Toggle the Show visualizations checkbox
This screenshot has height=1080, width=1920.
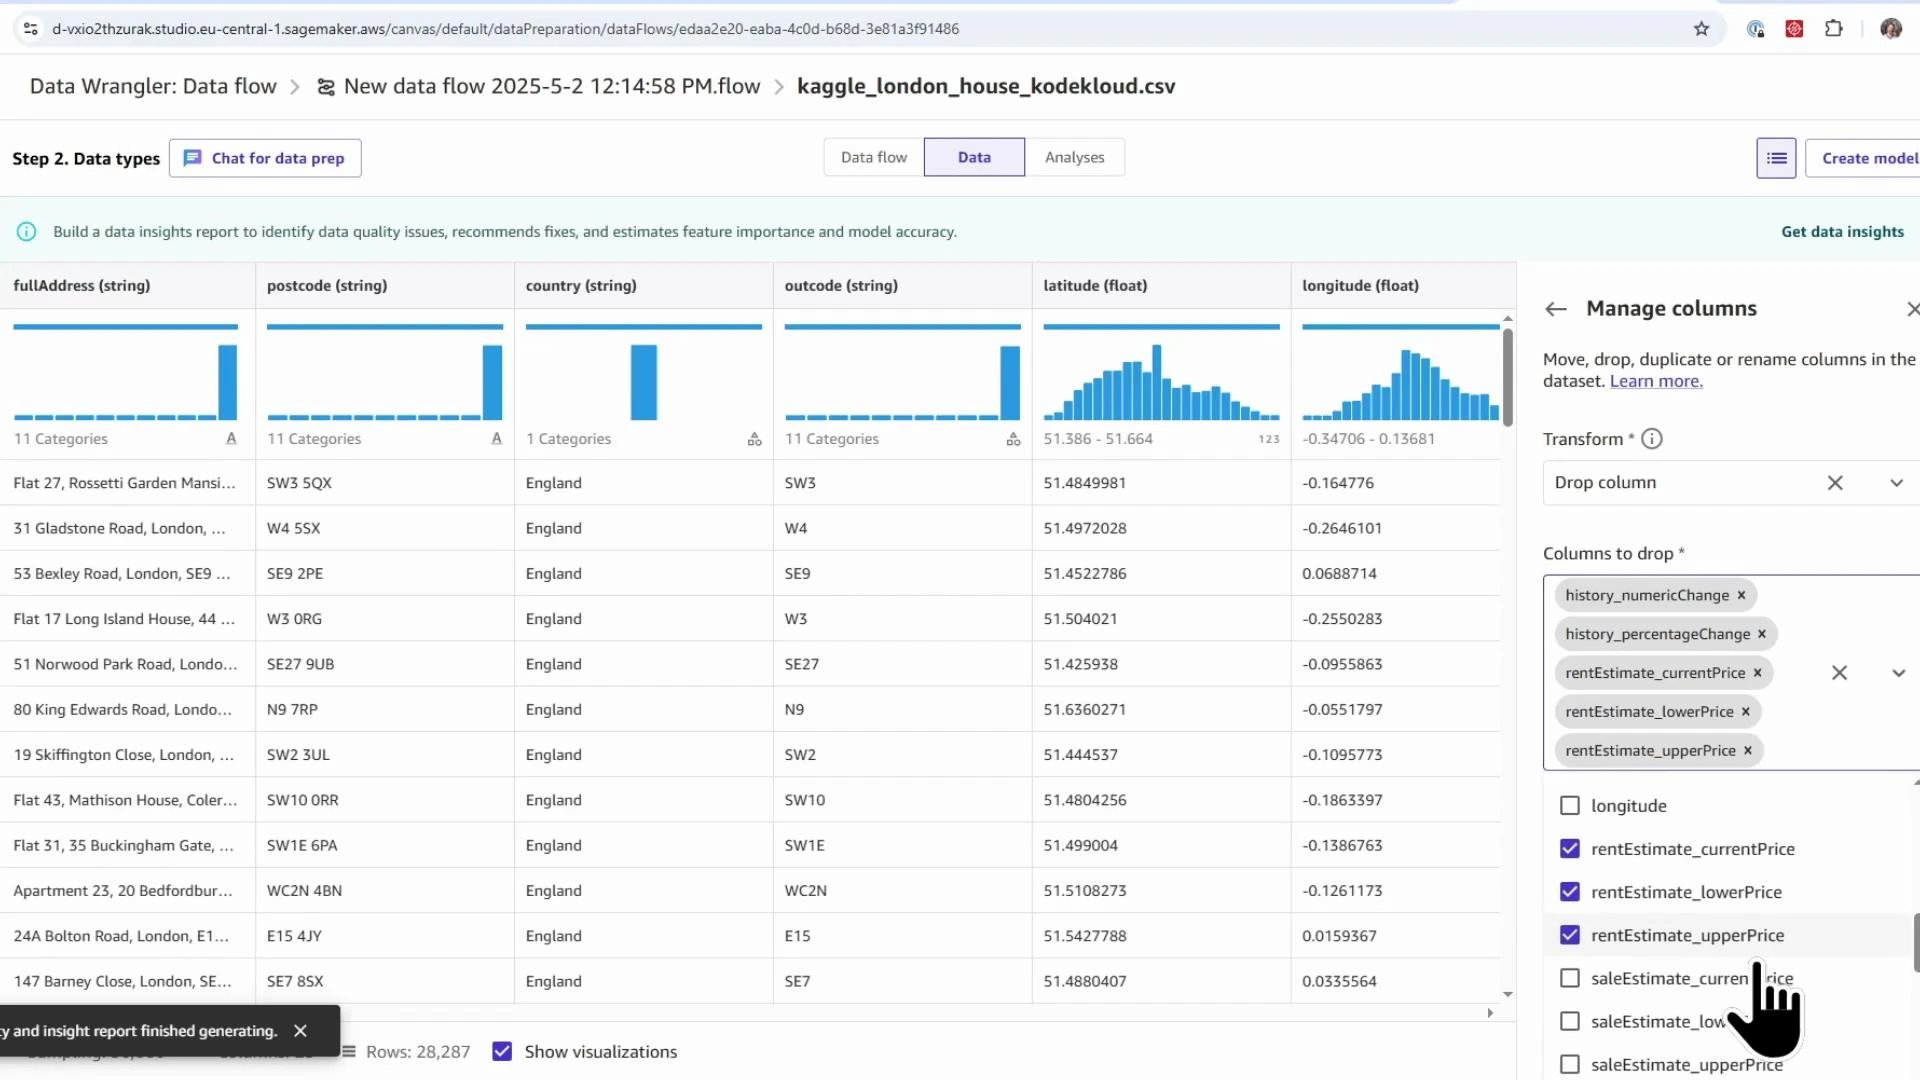[502, 1051]
